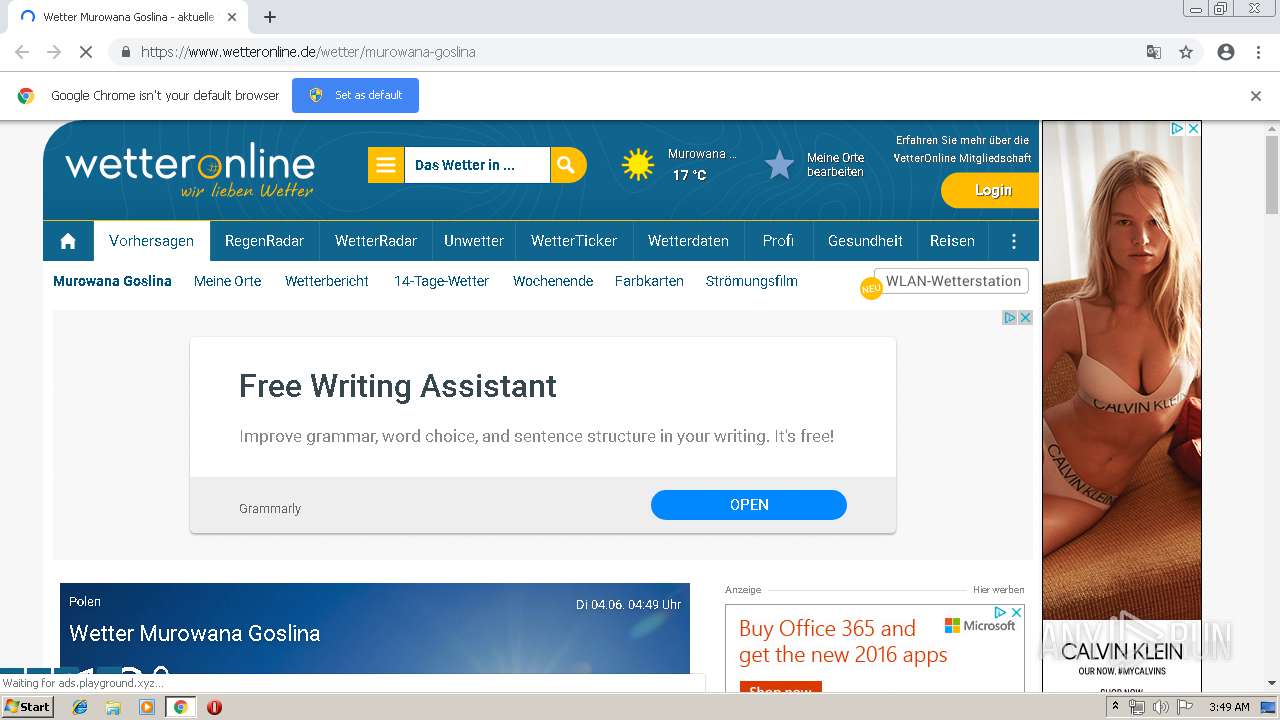Click the volume speaker icon in system tray
This screenshot has height=720, width=1280.
(1160, 707)
